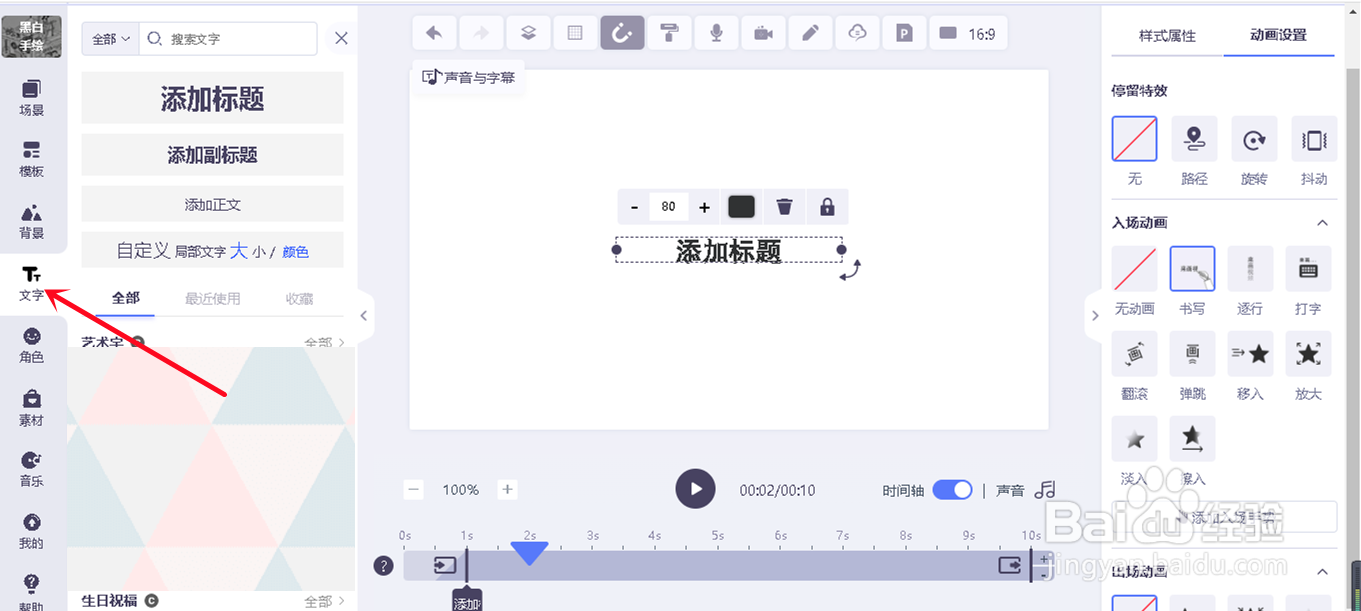
Task: Collapse the 入场动画 section
Action: [1322, 222]
